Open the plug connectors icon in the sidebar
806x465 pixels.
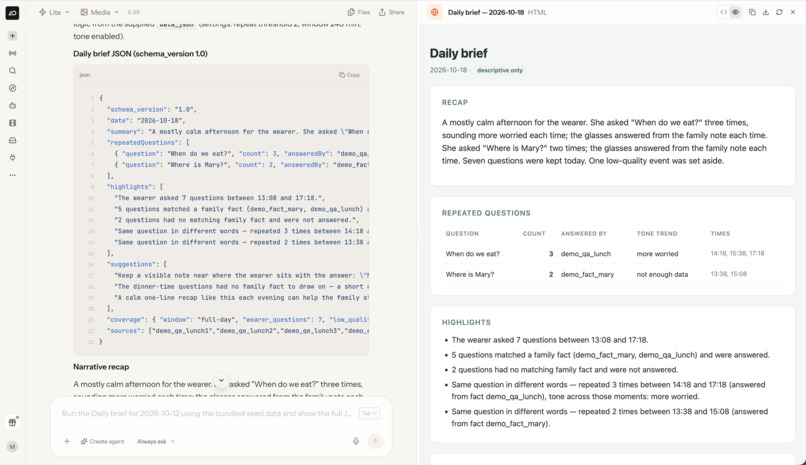(x=12, y=158)
